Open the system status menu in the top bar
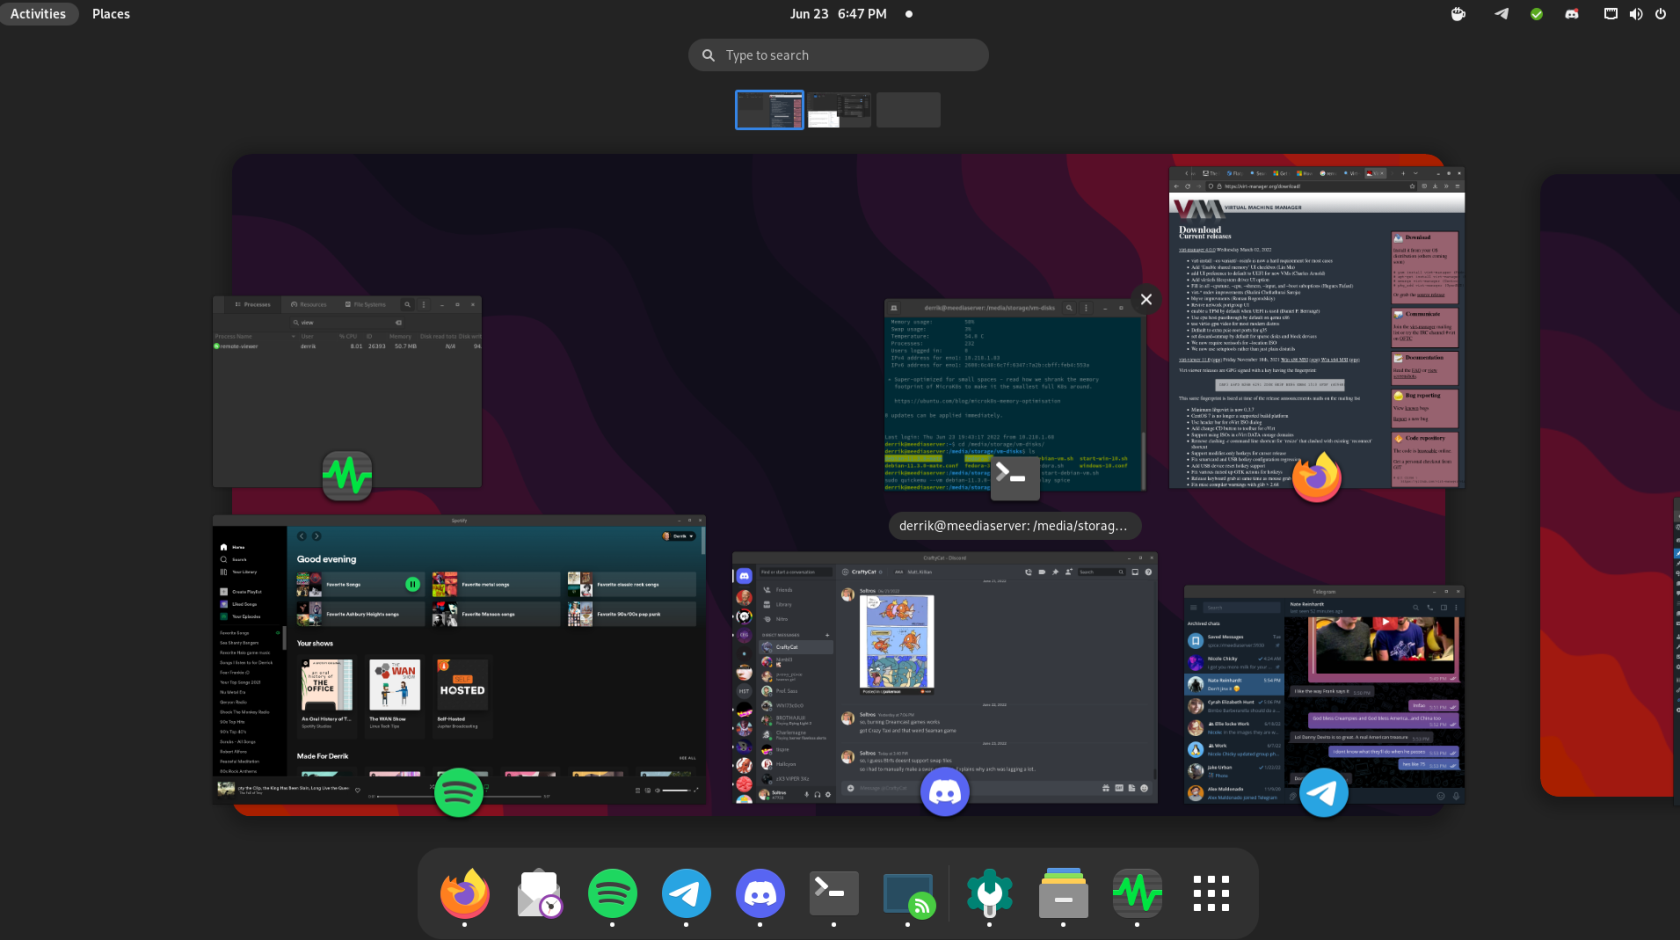Image resolution: width=1680 pixels, height=940 pixels. click(x=1634, y=13)
